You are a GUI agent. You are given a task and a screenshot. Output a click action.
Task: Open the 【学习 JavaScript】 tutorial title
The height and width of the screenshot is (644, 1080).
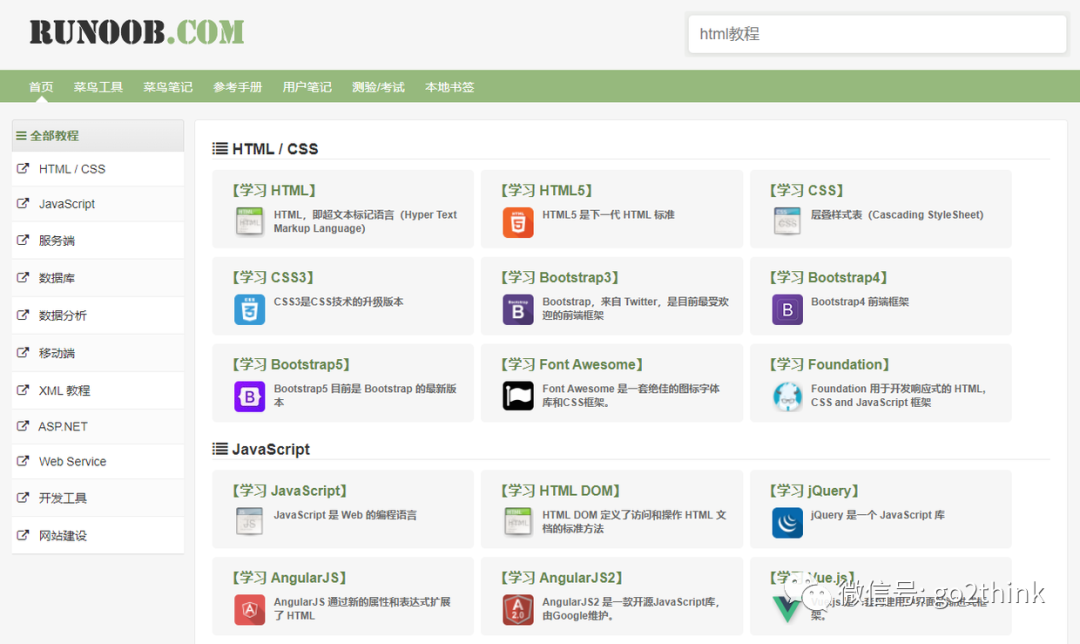click(x=289, y=490)
